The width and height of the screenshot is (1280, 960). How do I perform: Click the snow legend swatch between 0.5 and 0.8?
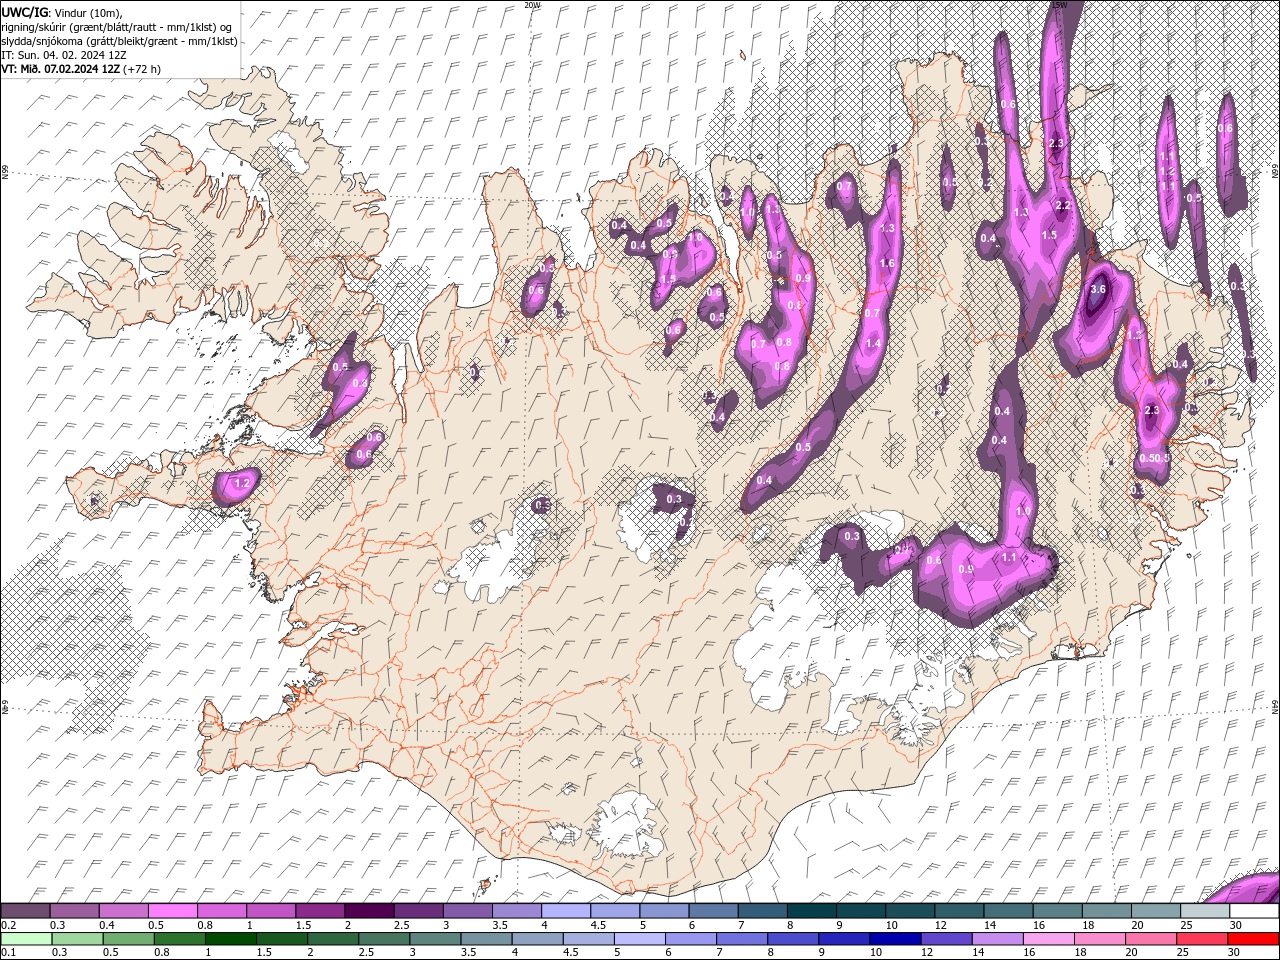click(x=173, y=911)
